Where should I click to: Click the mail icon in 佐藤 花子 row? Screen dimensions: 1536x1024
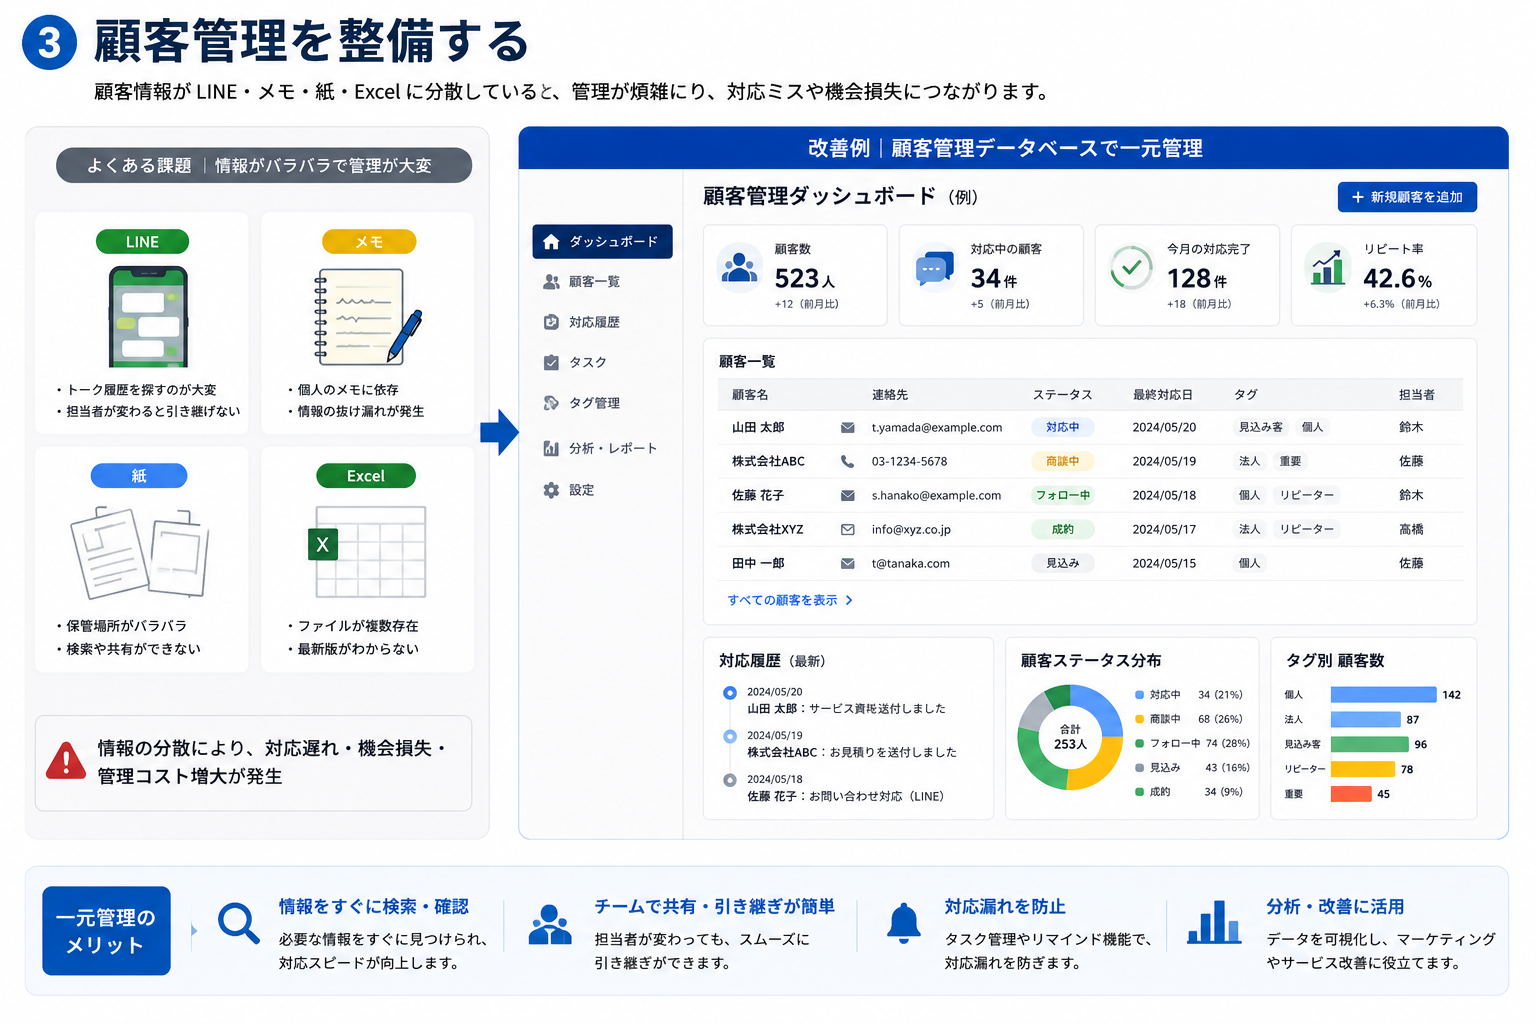point(847,495)
